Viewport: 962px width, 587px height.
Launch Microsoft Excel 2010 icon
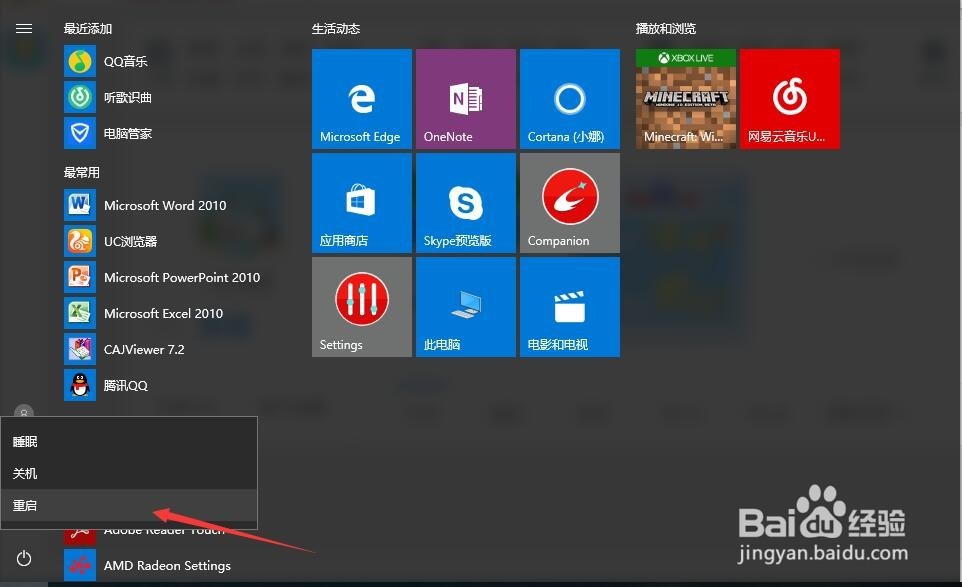pos(80,313)
